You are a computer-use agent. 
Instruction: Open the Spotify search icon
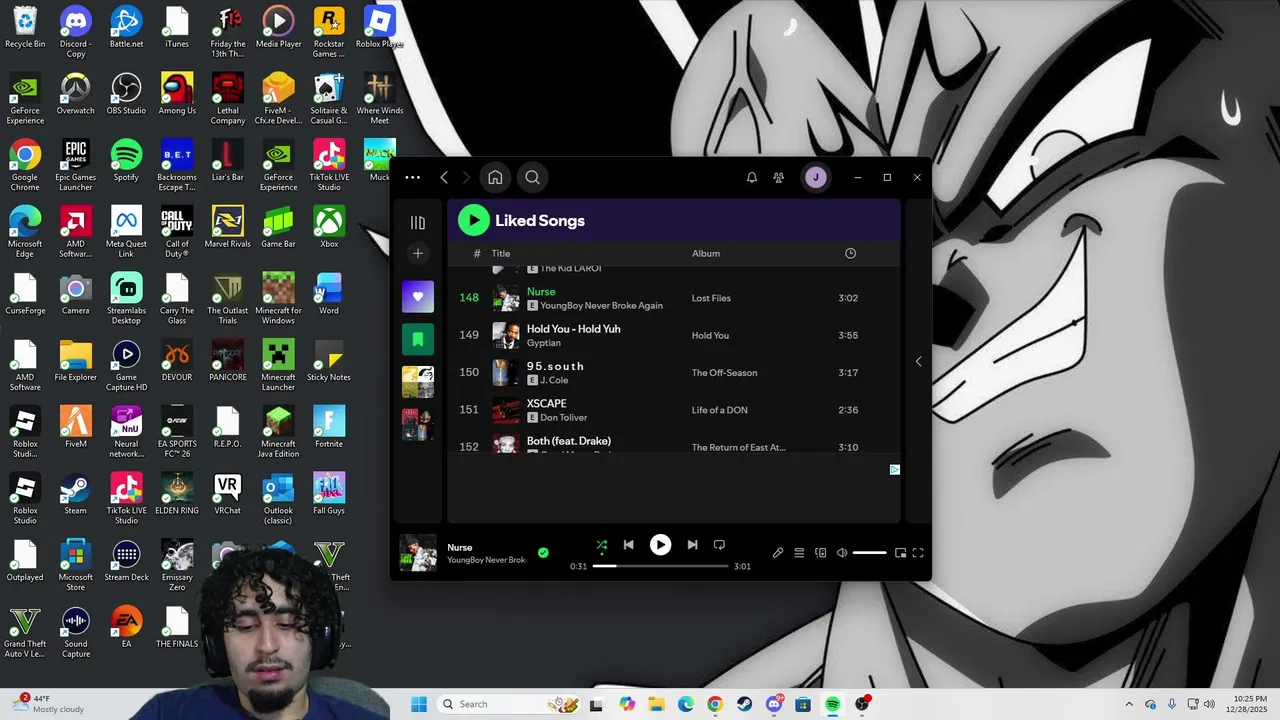click(532, 178)
